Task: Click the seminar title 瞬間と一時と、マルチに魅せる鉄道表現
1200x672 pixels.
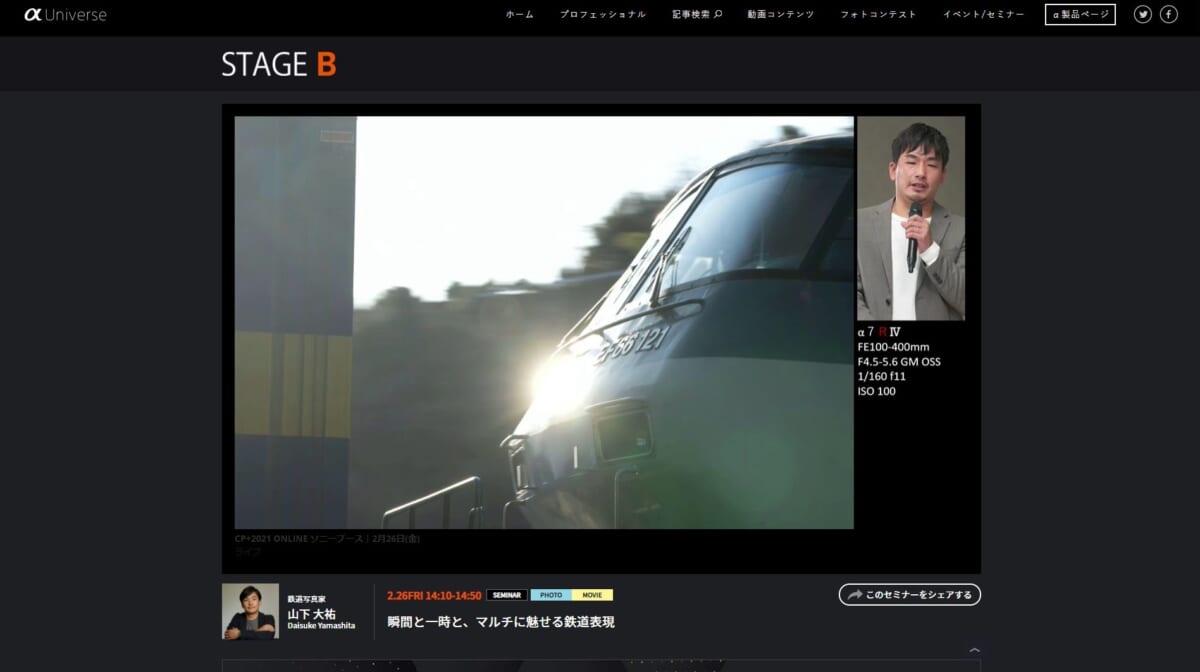Action: click(x=501, y=622)
